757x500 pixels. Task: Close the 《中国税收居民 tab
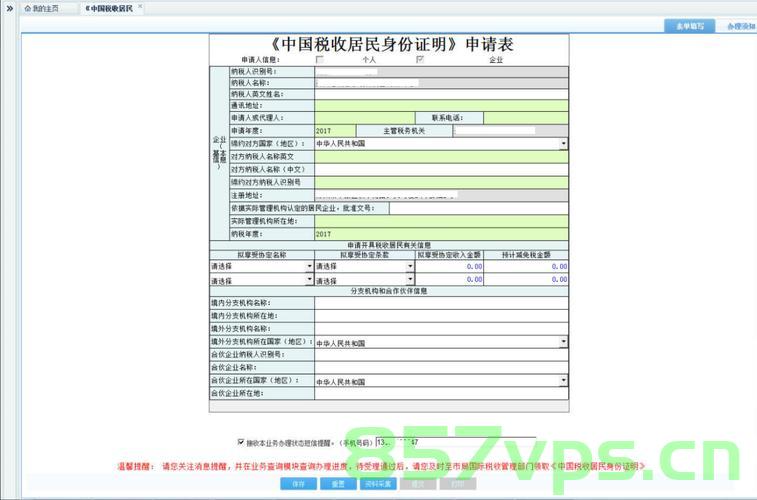pos(140,6)
